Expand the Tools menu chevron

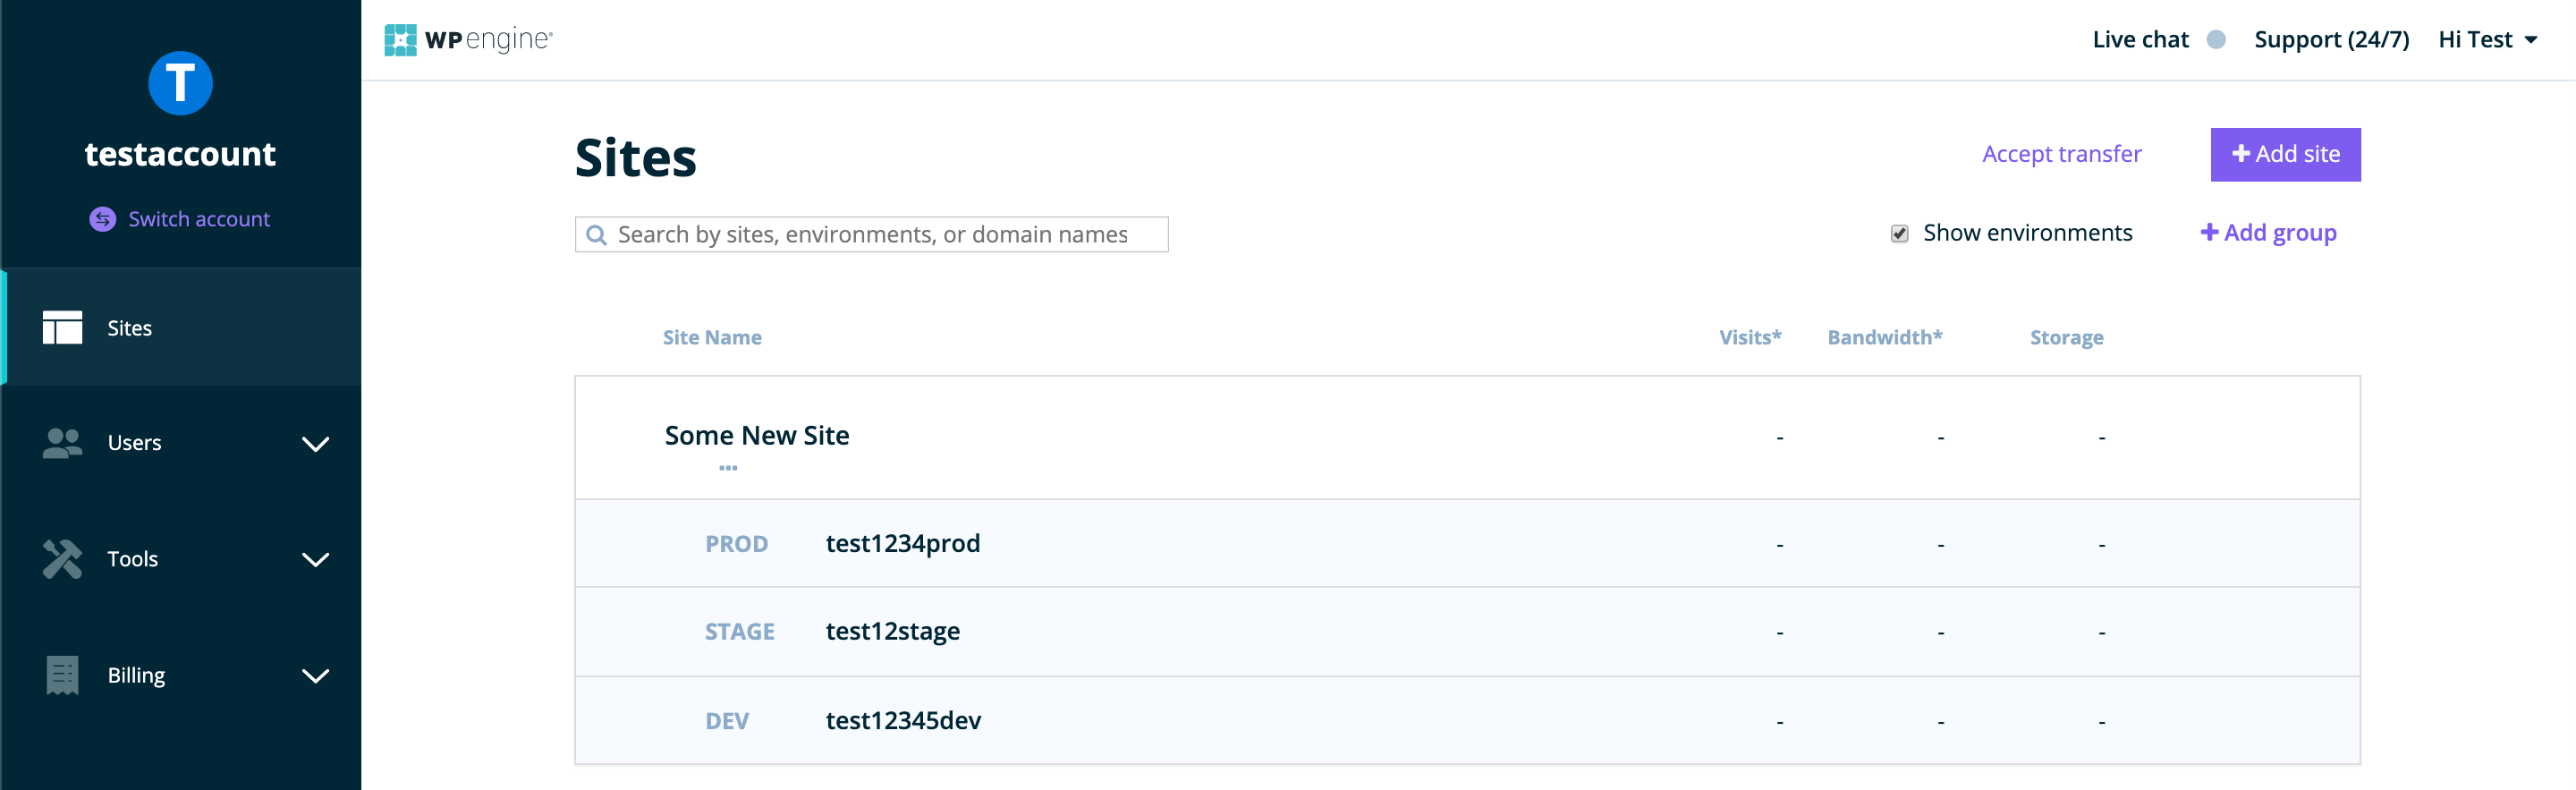(x=315, y=560)
